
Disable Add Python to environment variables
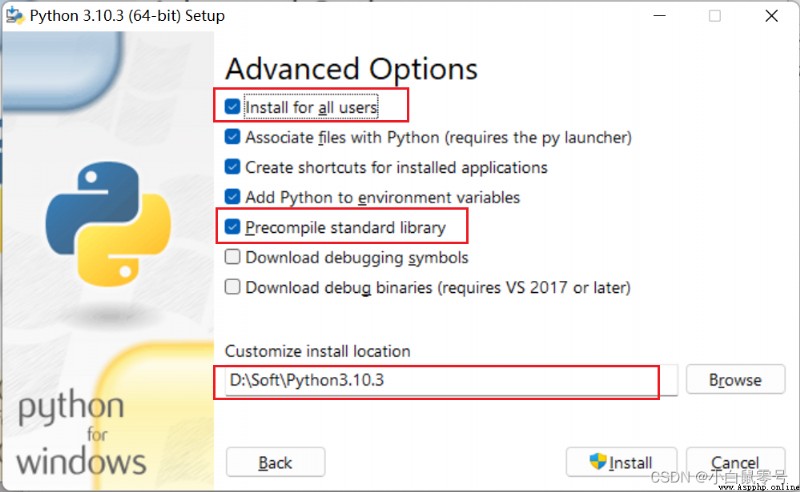[x=232, y=197]
